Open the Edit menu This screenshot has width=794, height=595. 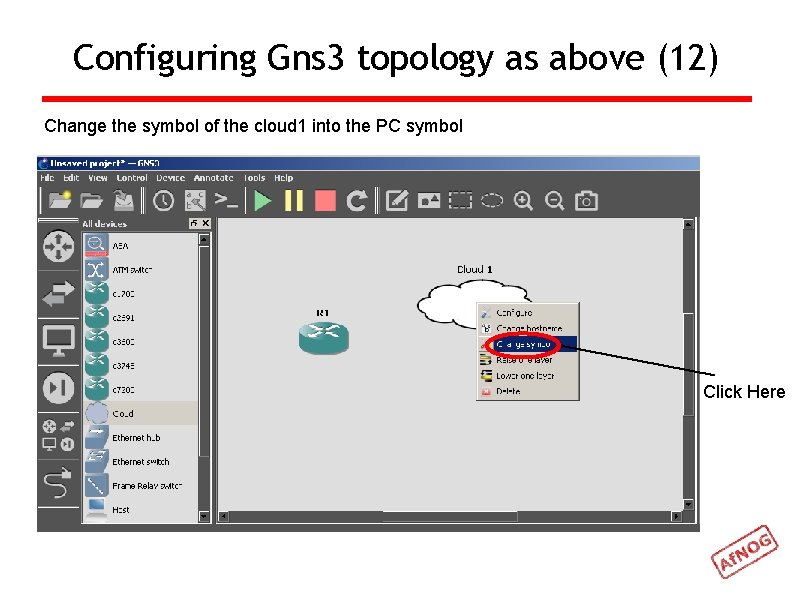pyautogui.click(x=71, y=178)
